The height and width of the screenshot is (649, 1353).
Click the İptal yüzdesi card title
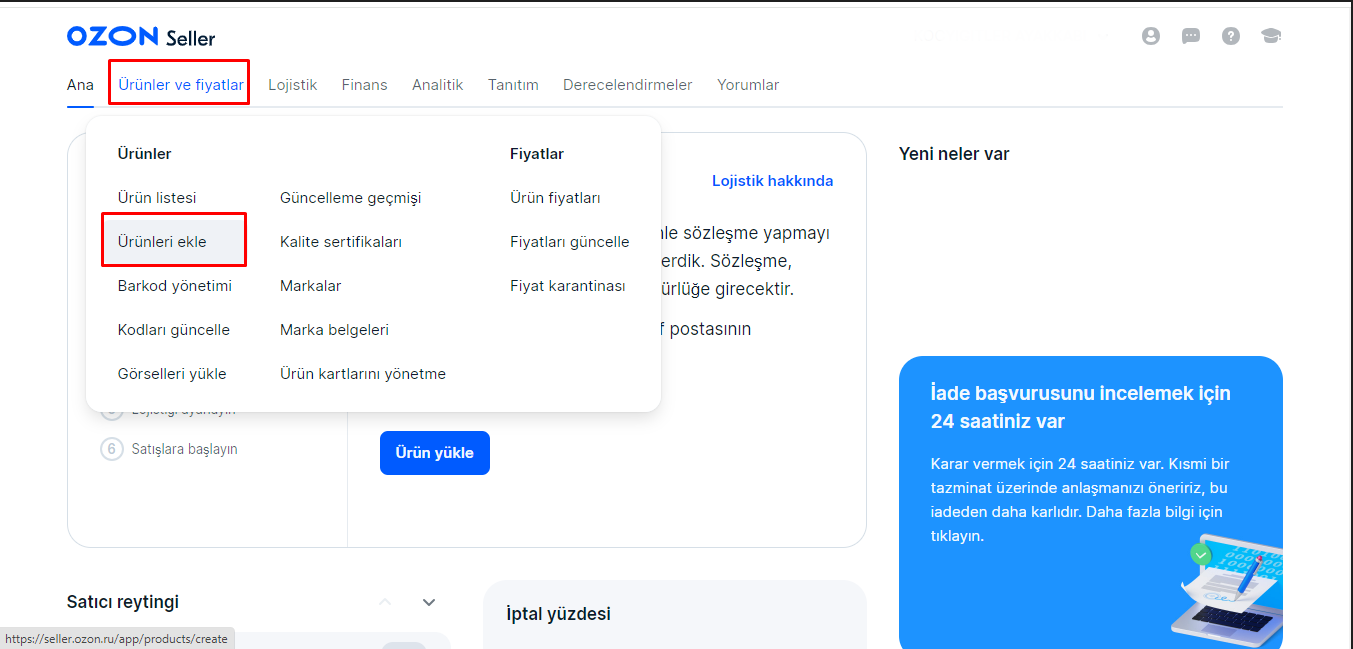click(x=559, y=614)
